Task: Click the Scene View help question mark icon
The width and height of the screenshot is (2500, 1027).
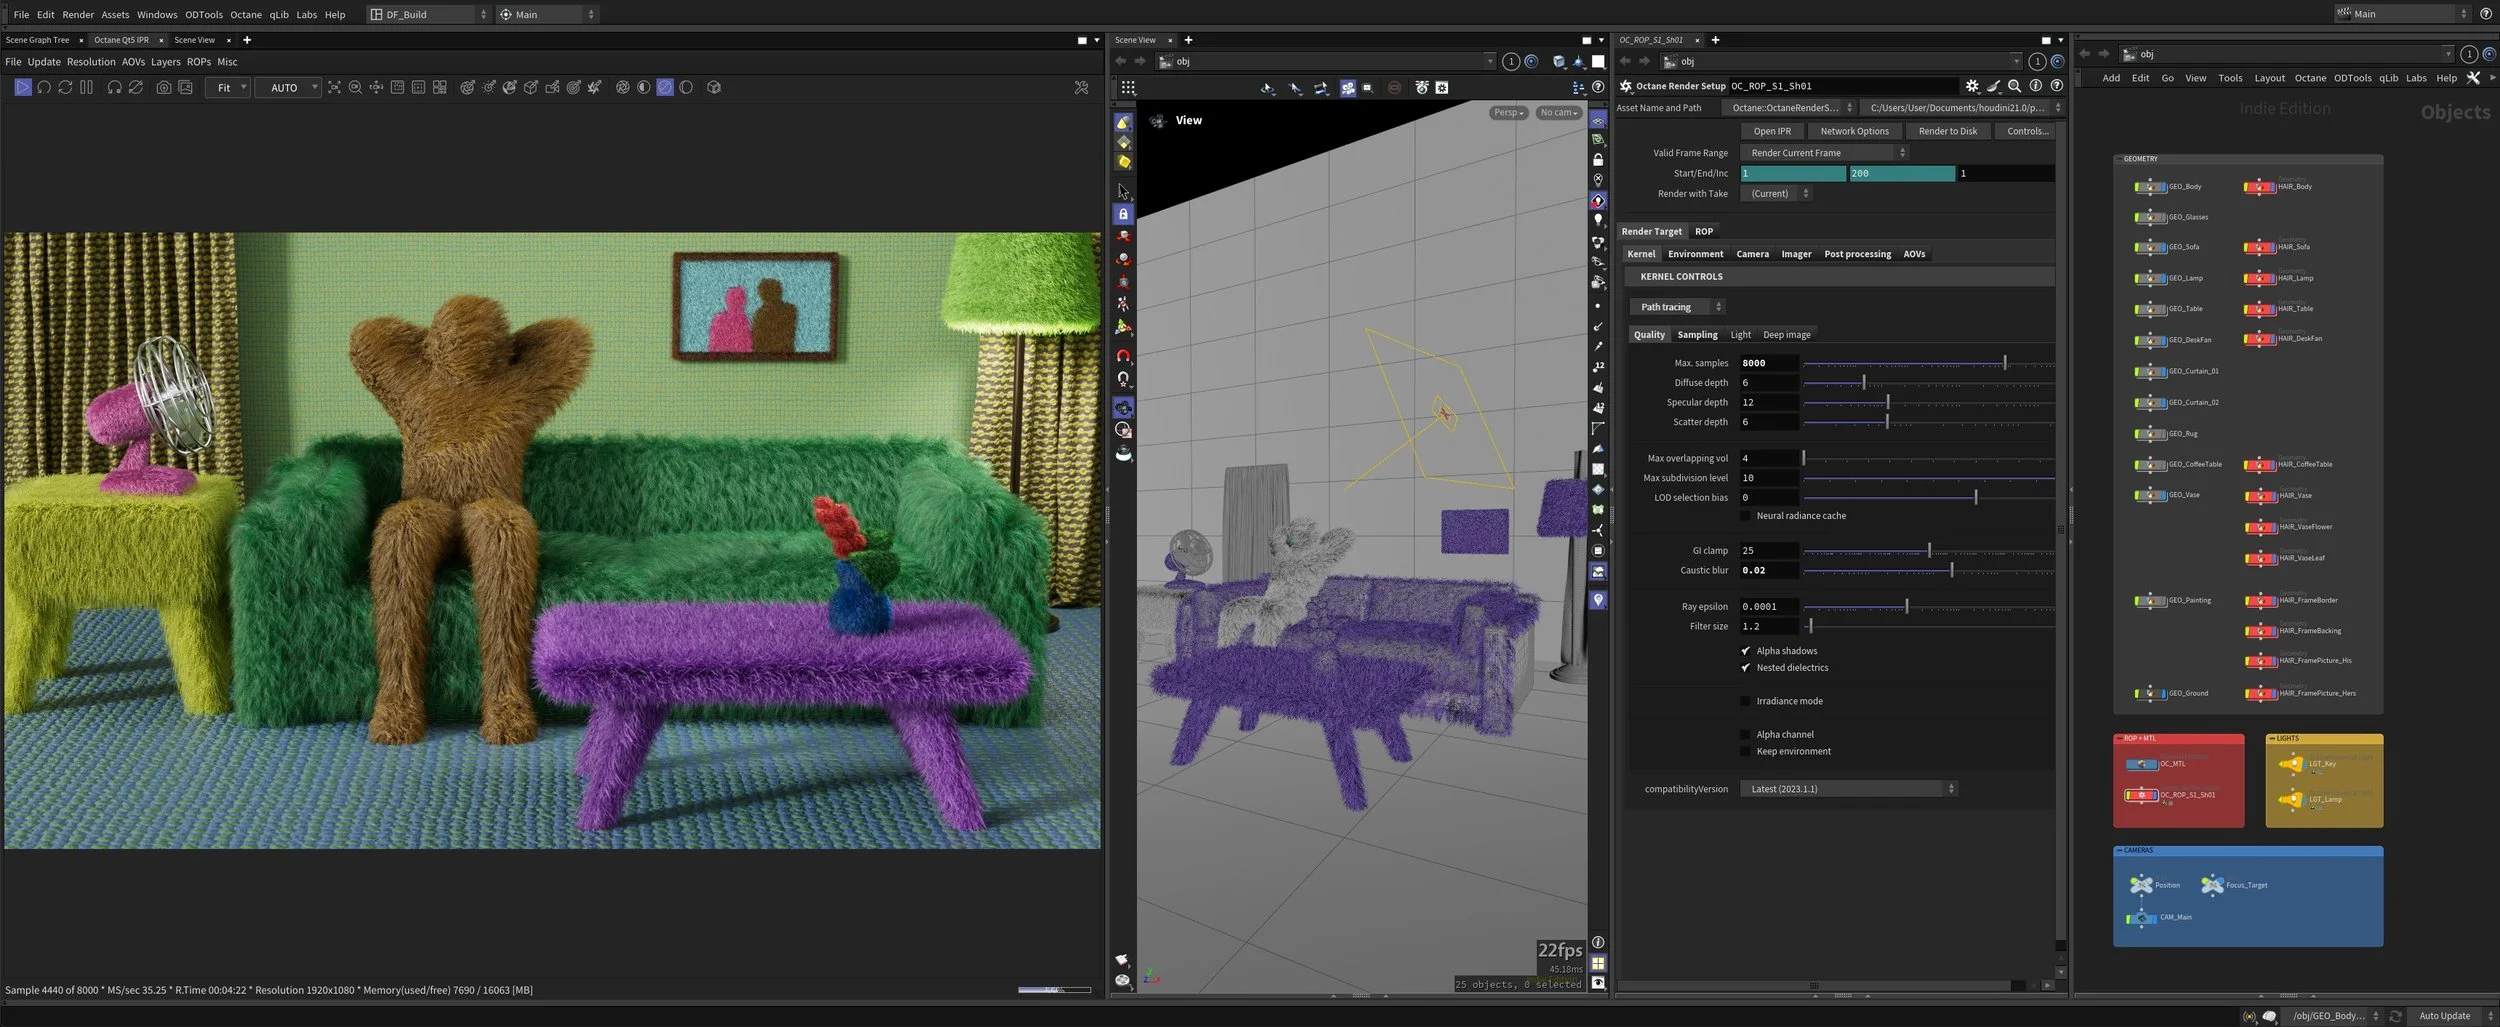Action: [x=1598, y=87]
